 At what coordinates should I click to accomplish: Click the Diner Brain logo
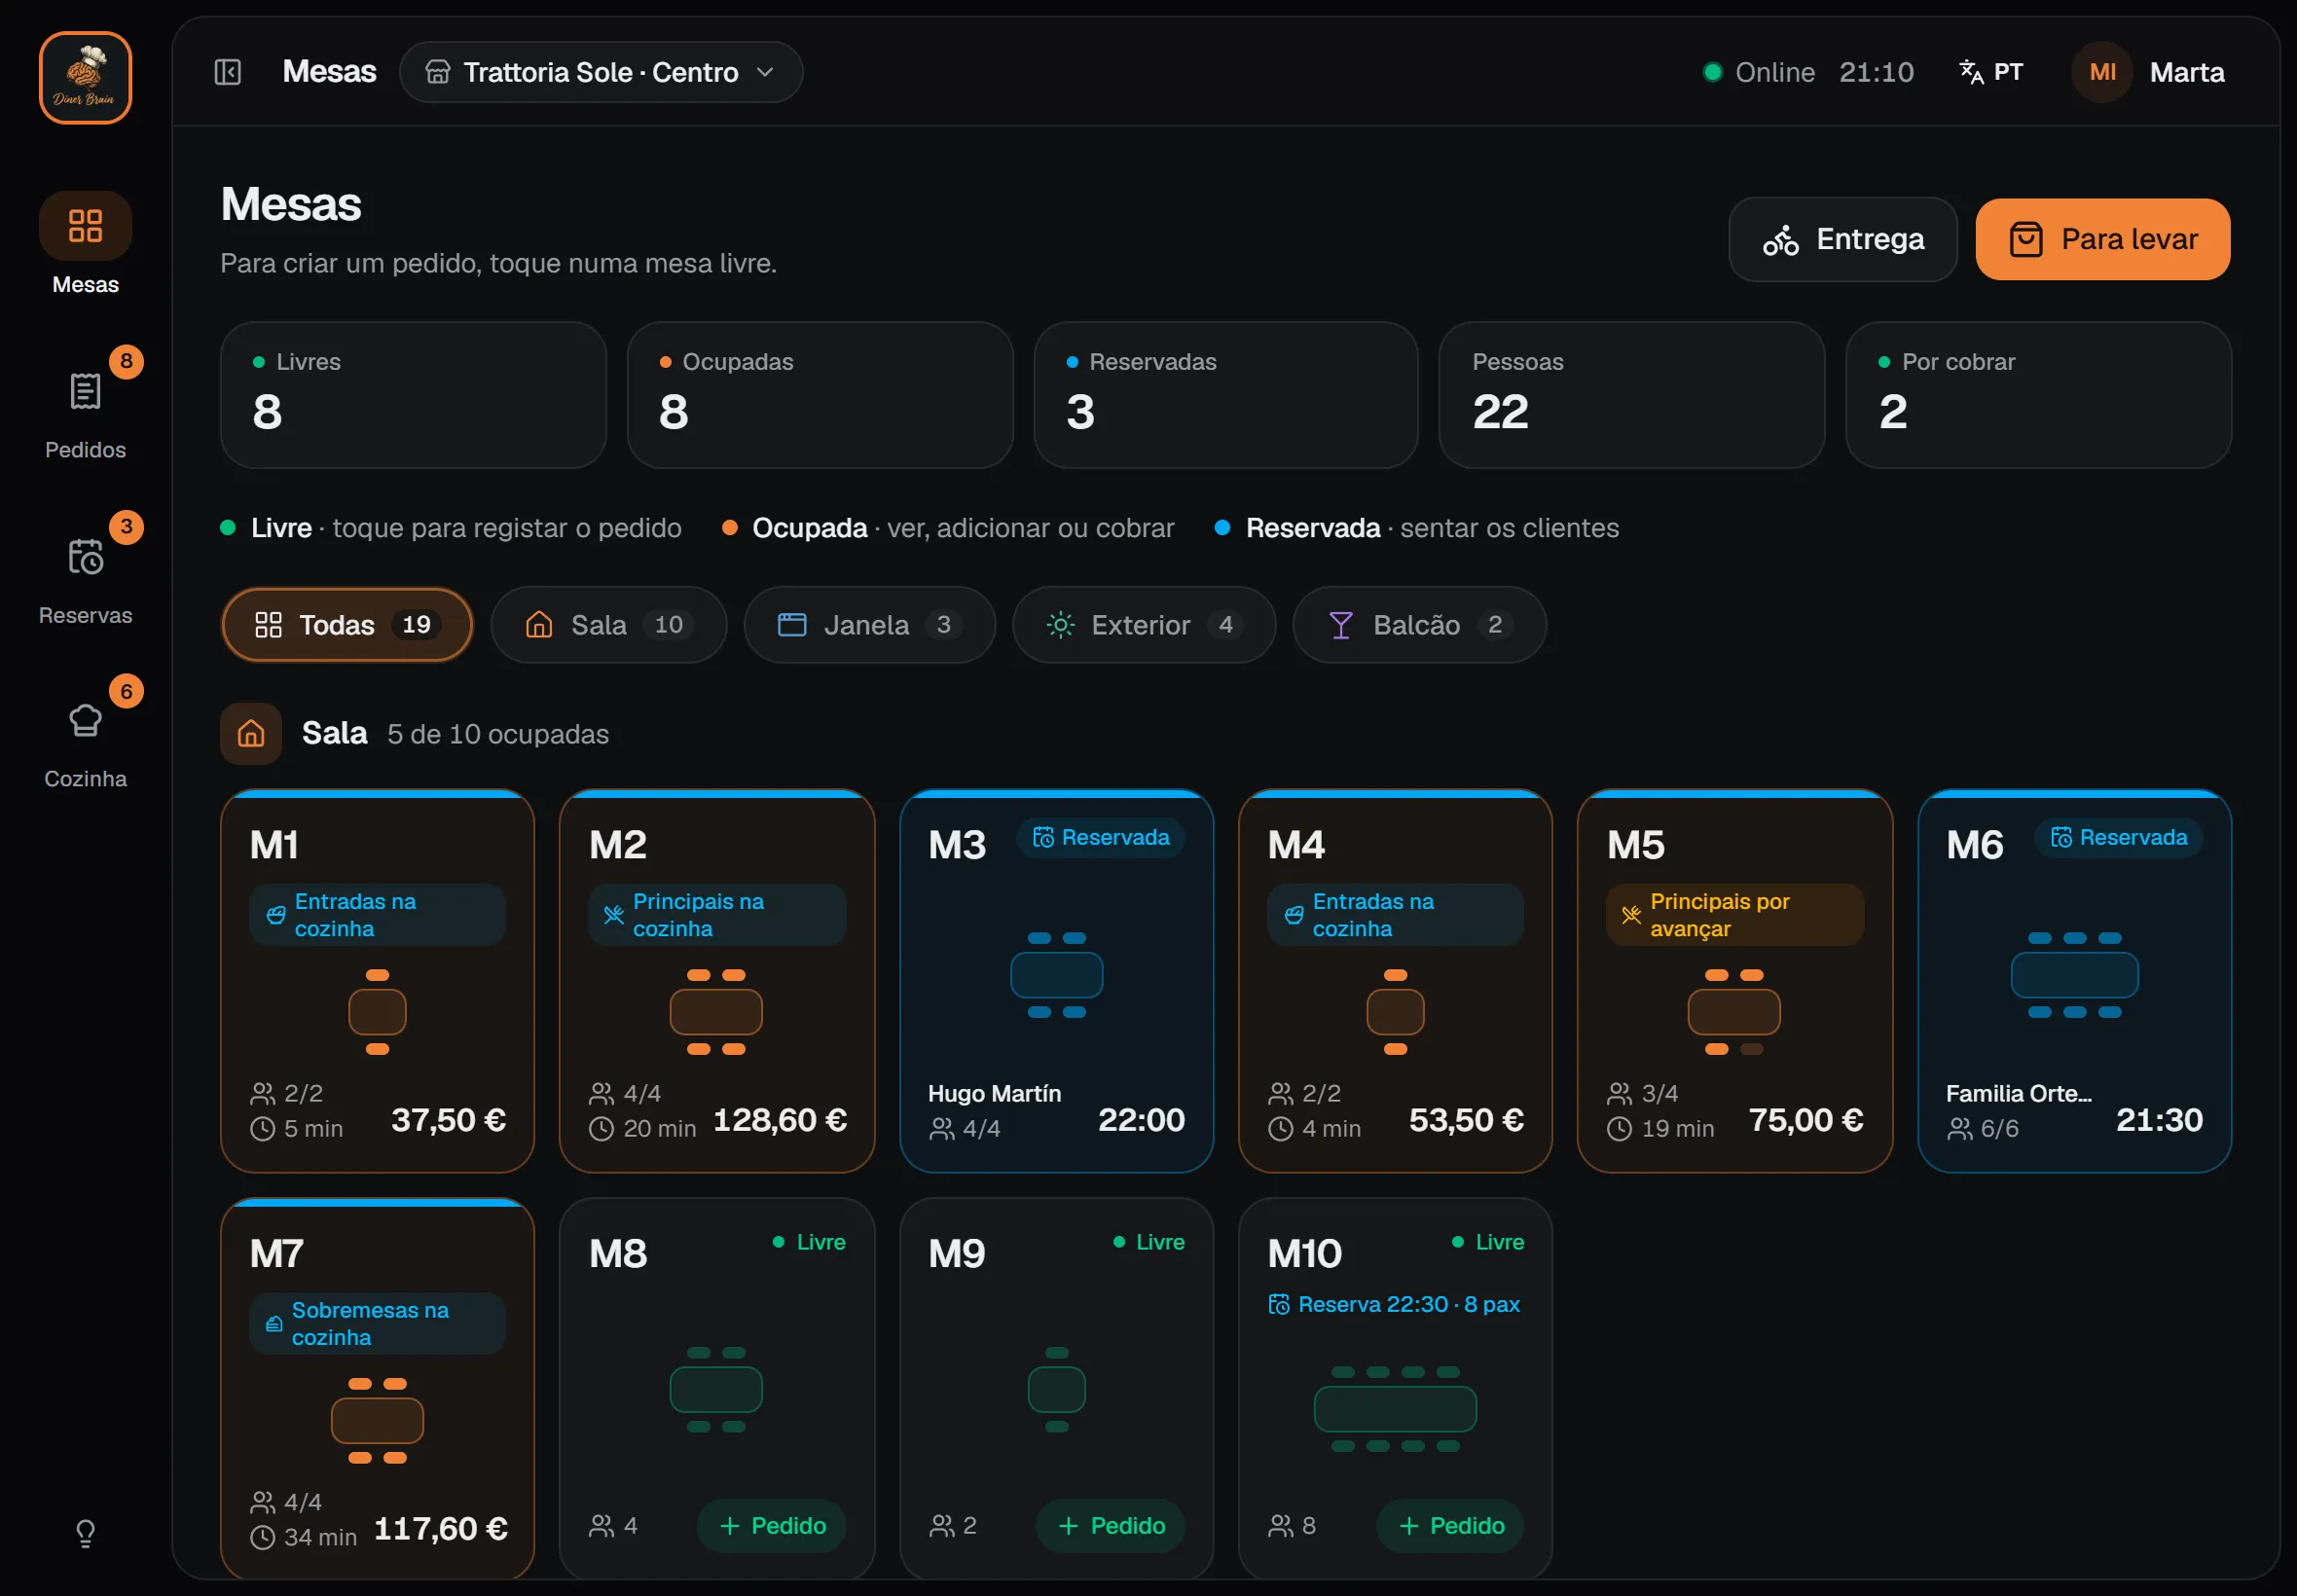85,78
